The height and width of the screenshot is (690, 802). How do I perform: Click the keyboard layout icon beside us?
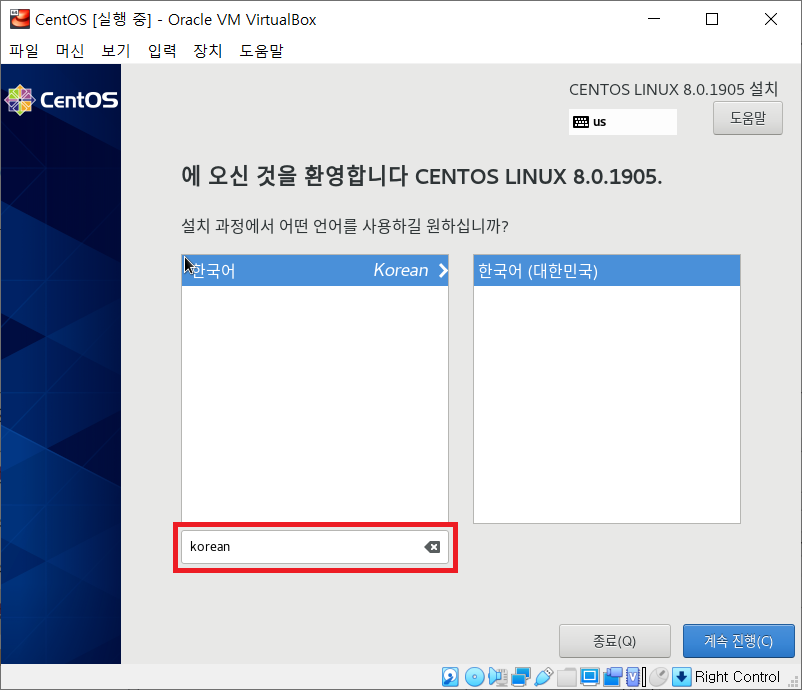pos(581,122)
